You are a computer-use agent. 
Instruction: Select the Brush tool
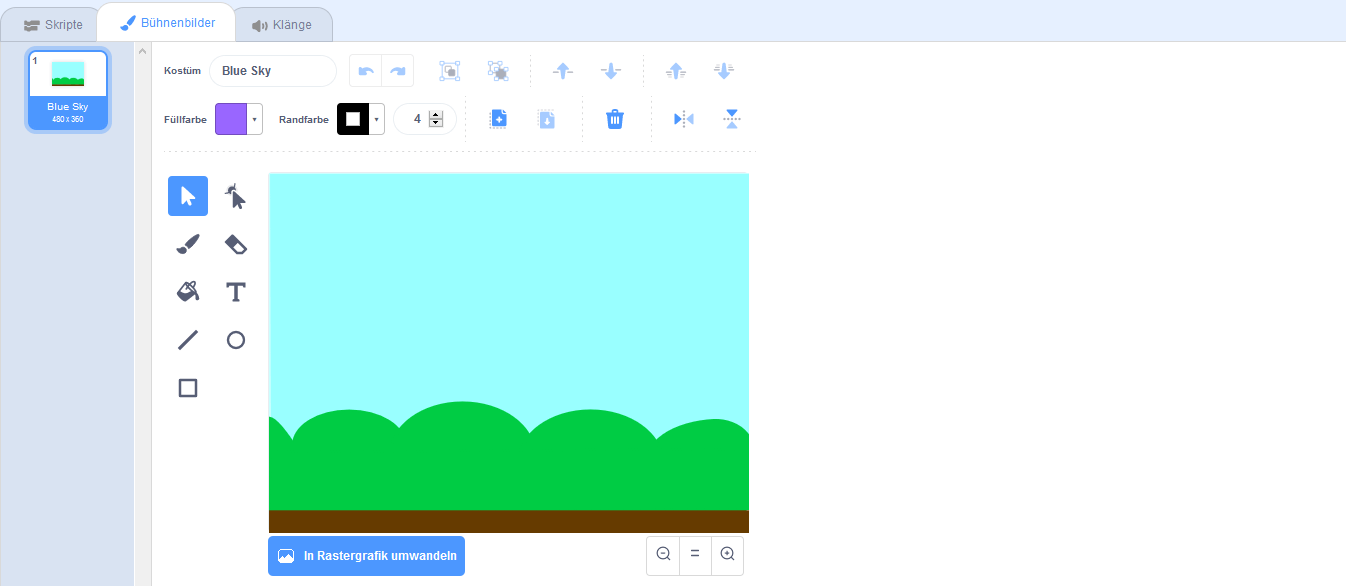tap(188, 244)
